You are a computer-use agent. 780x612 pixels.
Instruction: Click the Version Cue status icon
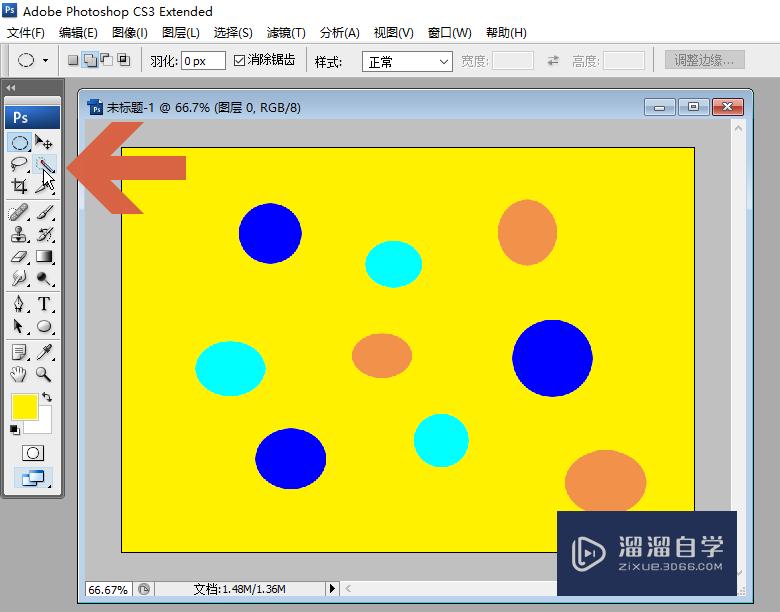[144, 589]
